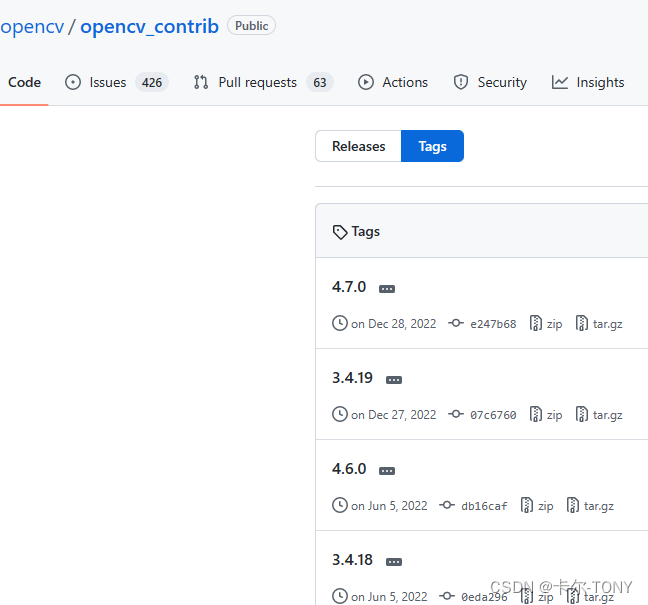Open tag 3.4.19
The width and height of the screenshot is (648, 605).
pos(352,378)
